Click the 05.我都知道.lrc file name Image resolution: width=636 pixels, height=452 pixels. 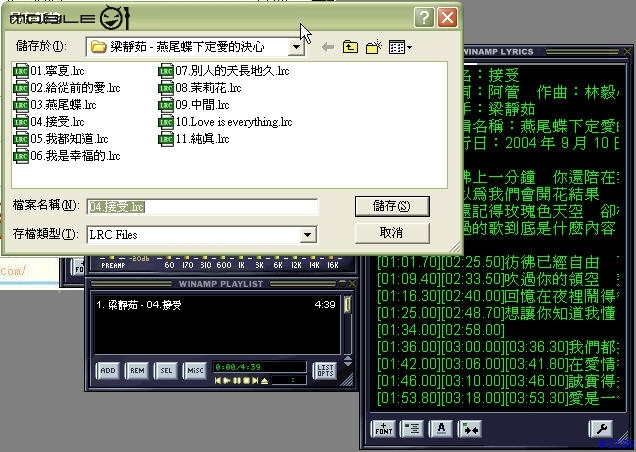point(69,140)
